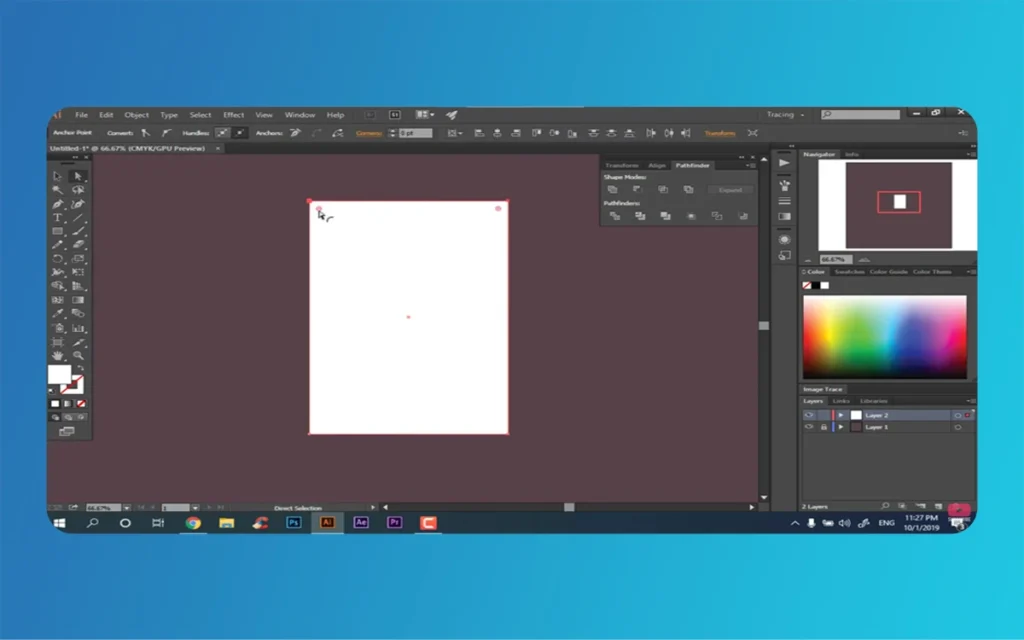
Task: Toggle visibility of Layer 1
Action: click(809, 427)
